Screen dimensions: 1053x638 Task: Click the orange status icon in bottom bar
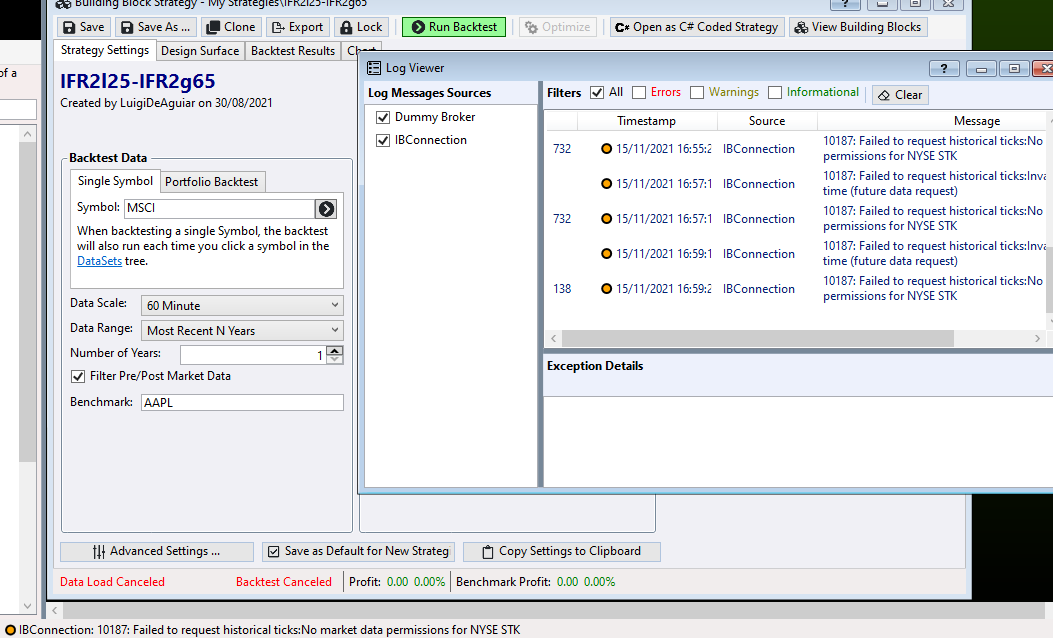pos(10,630)
